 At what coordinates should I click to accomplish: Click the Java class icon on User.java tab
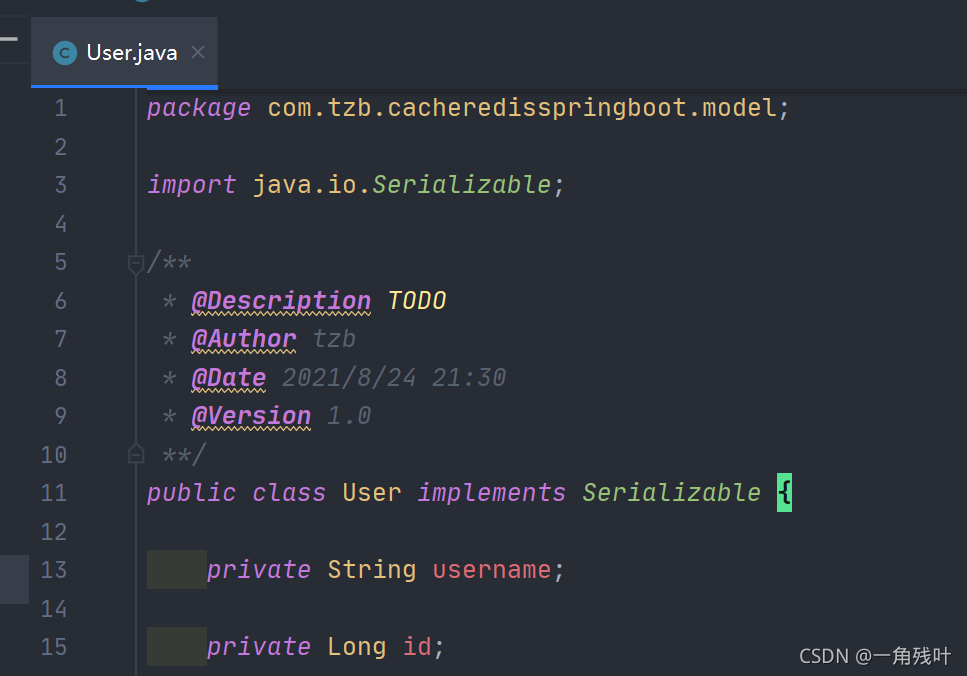(x=65, y=53)
